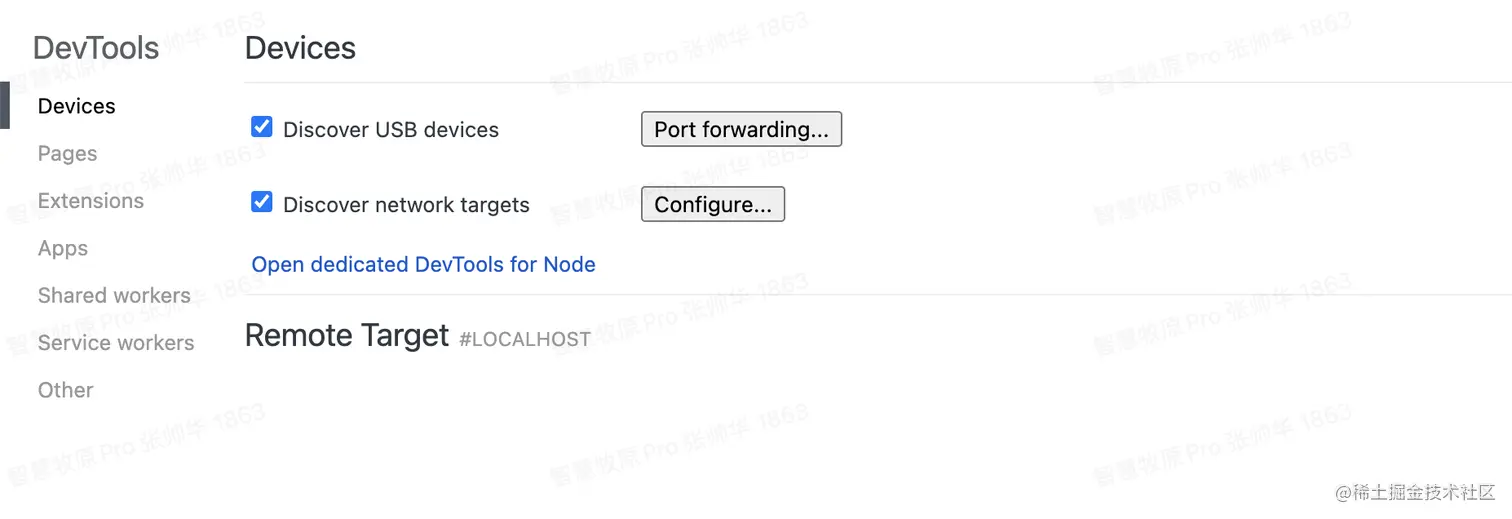This screenshot has height=519, width=1512.
Task: Toggle the Discover USB devices checkbox
Action: 262,127
